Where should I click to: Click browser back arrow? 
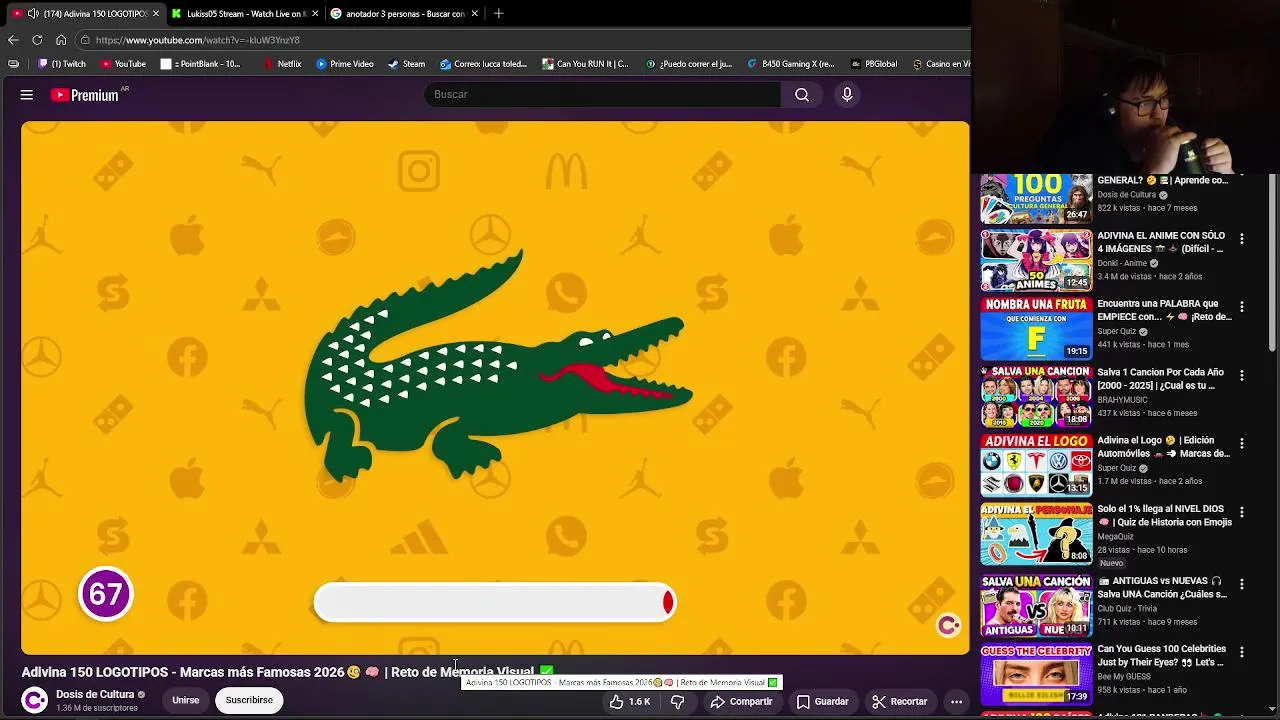(x=13, y=40)
